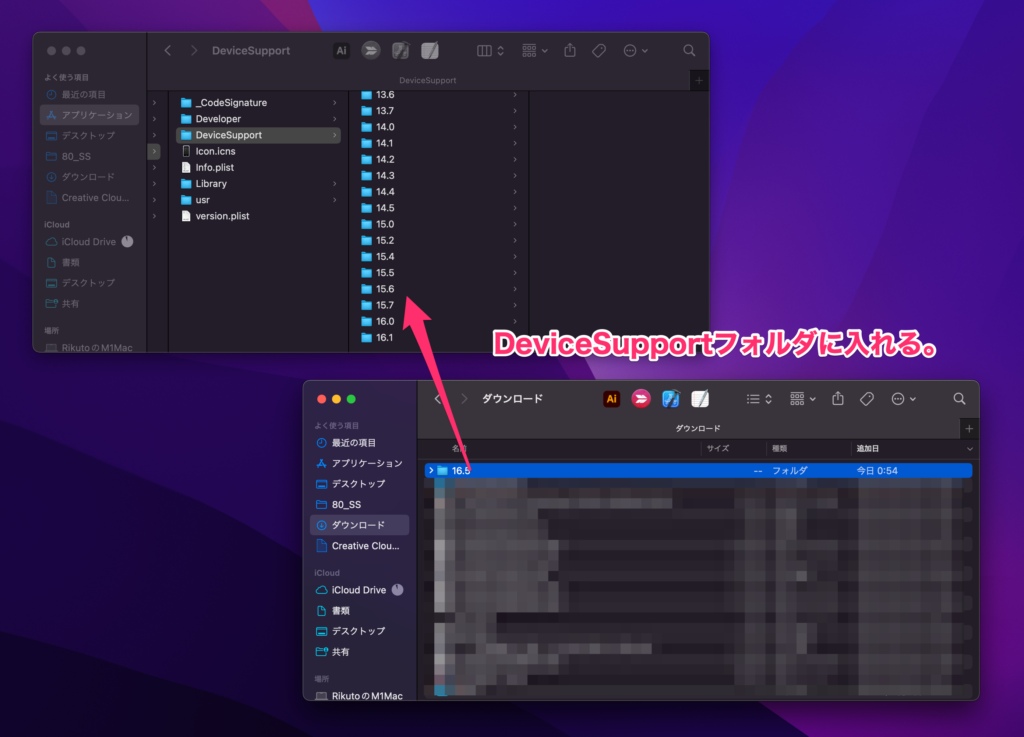Go forward in the Downloads window
The image size is (1024, 737).
pos(464,399)
